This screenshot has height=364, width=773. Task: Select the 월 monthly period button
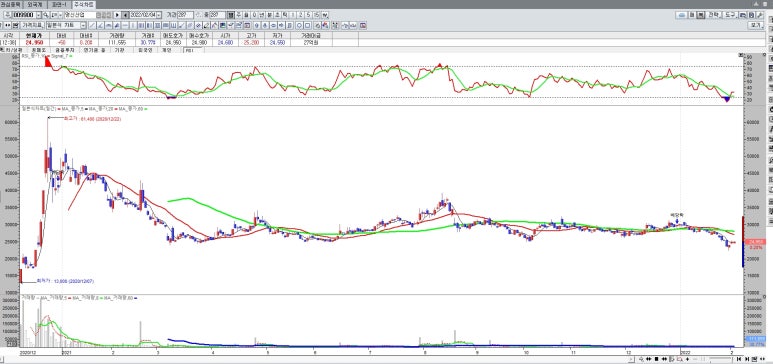coord(246,15)
